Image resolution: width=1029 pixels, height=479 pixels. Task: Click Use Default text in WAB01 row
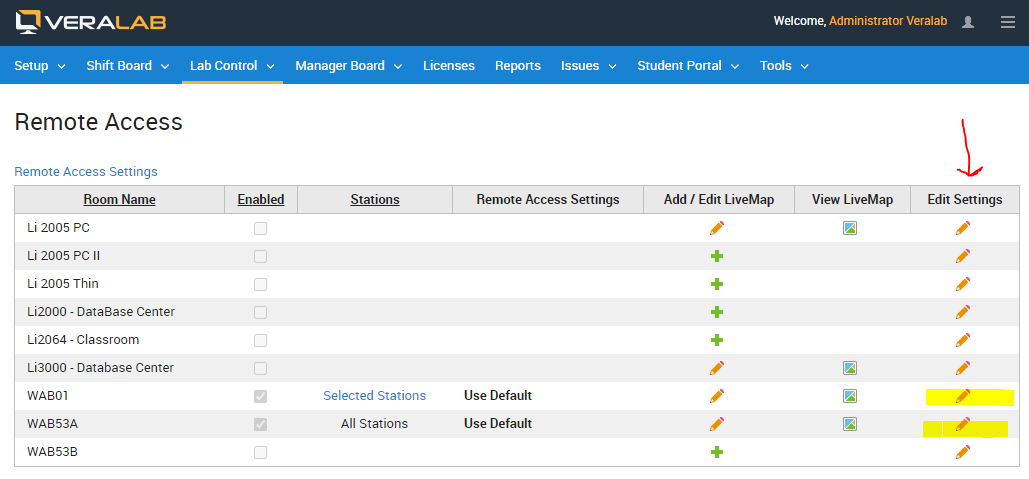click(x=498, y=396)
